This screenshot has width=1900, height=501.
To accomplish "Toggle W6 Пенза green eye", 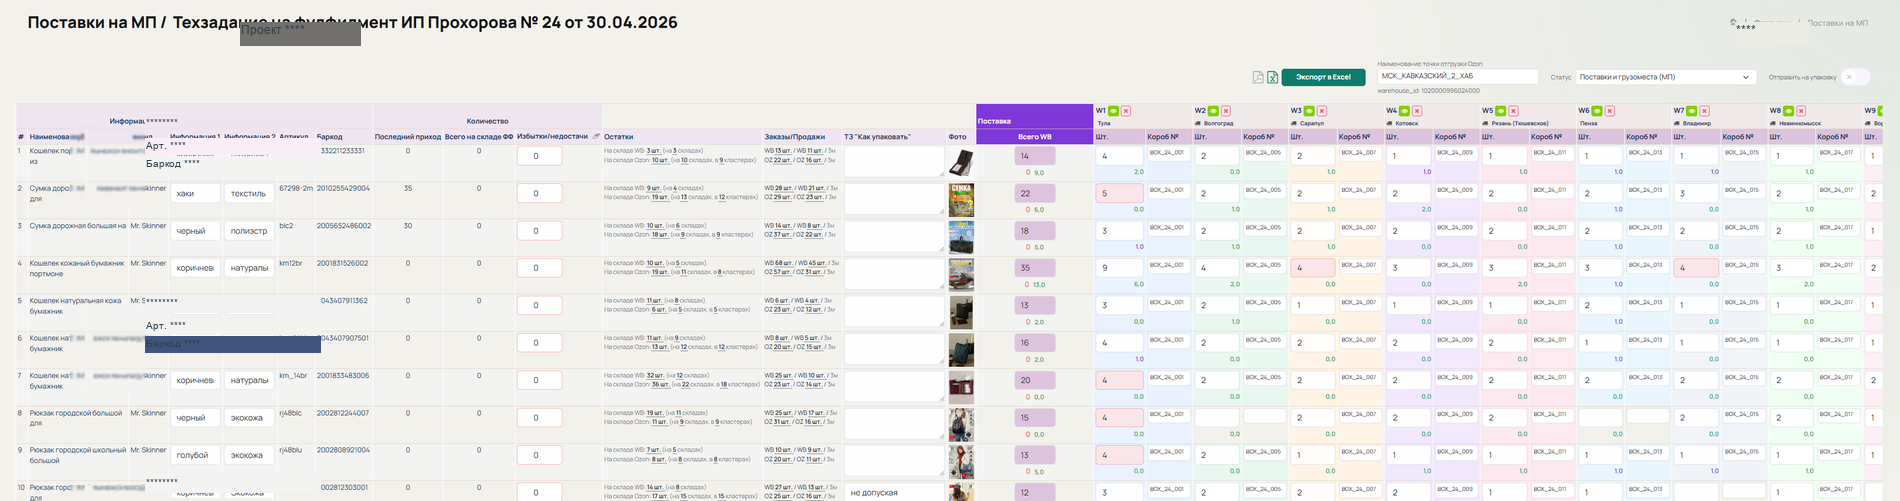I will click(1597, 111).
